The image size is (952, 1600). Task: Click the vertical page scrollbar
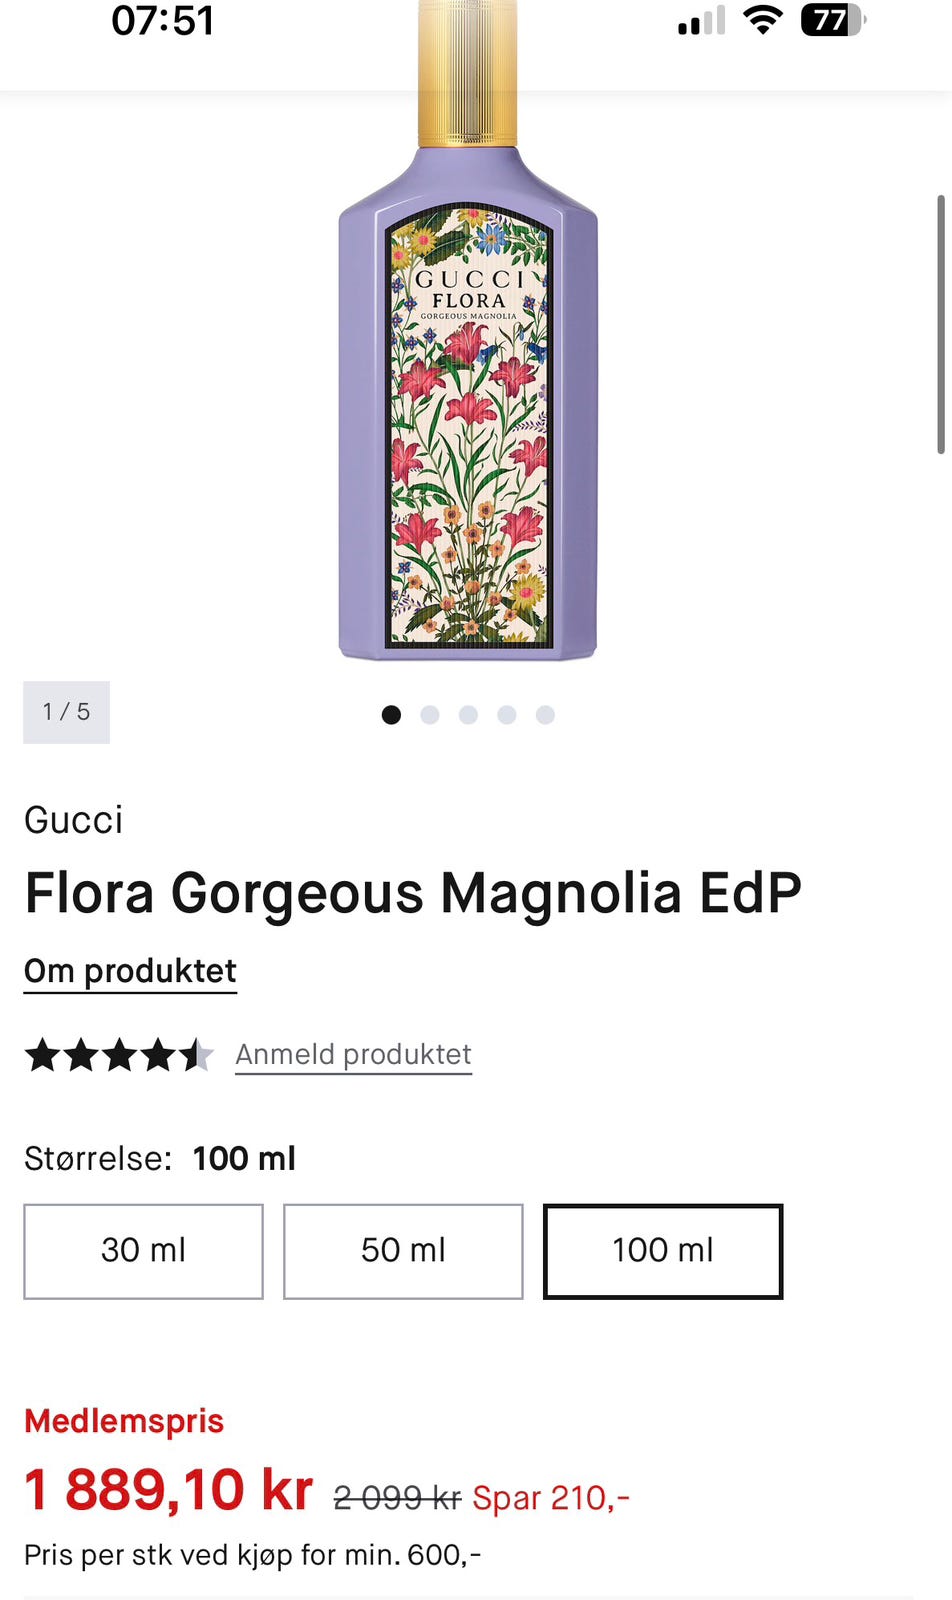pyautogui.click(x=940, y=323)
